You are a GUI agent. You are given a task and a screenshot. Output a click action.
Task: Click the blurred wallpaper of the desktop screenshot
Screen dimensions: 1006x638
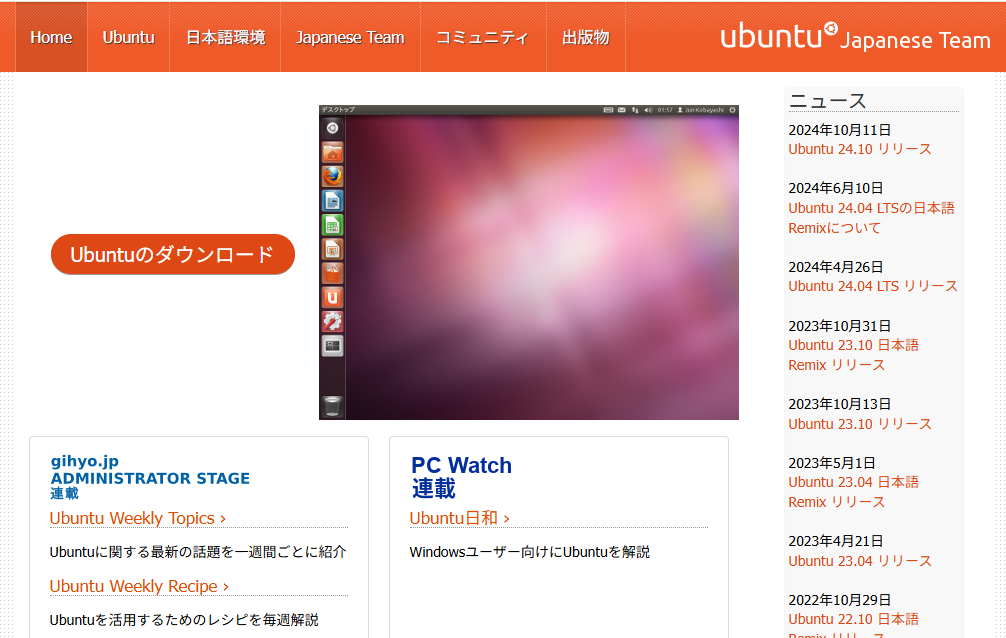tap(542, 268)
